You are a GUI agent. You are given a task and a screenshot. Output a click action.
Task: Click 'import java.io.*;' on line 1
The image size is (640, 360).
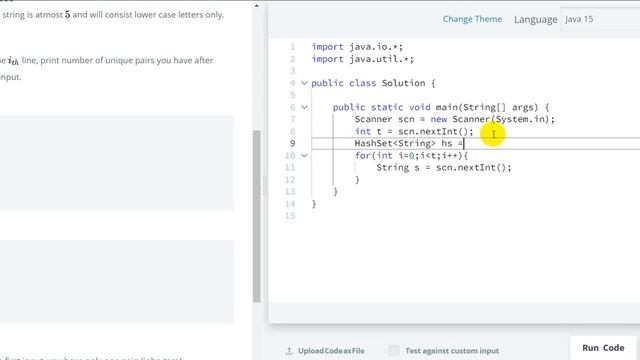click(x=357, y=47)
